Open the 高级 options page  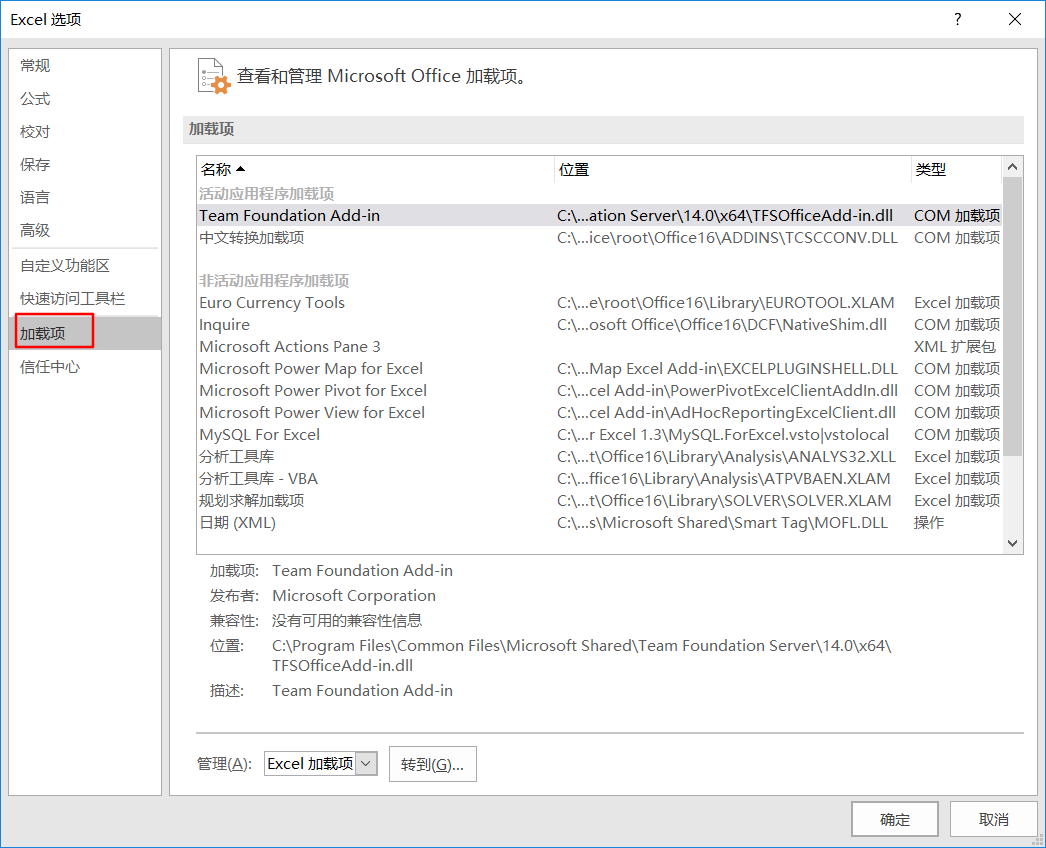[x=85, y=230]
